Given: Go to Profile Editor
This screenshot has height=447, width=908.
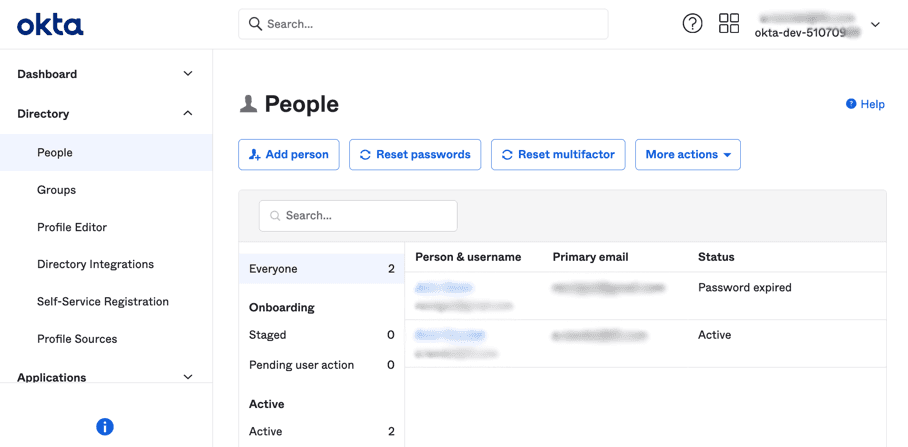Looking at the screenshot, I should 72,227.
